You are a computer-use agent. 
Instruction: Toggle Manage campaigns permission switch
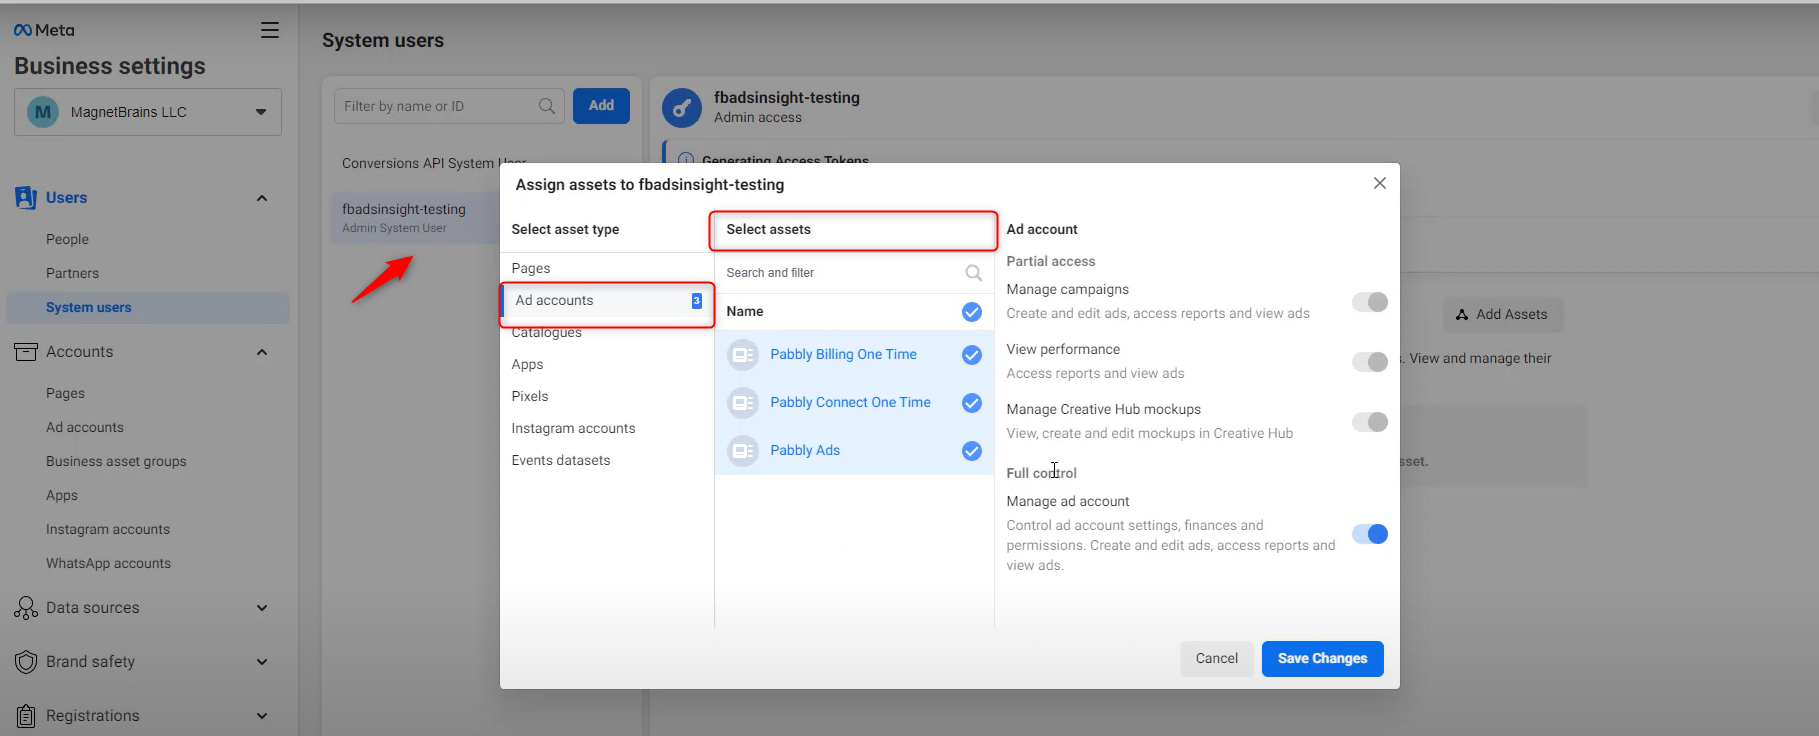tap(1370, 302)
